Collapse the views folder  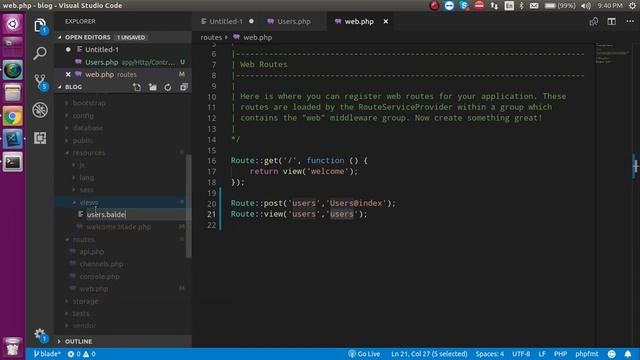click(89, 202)
